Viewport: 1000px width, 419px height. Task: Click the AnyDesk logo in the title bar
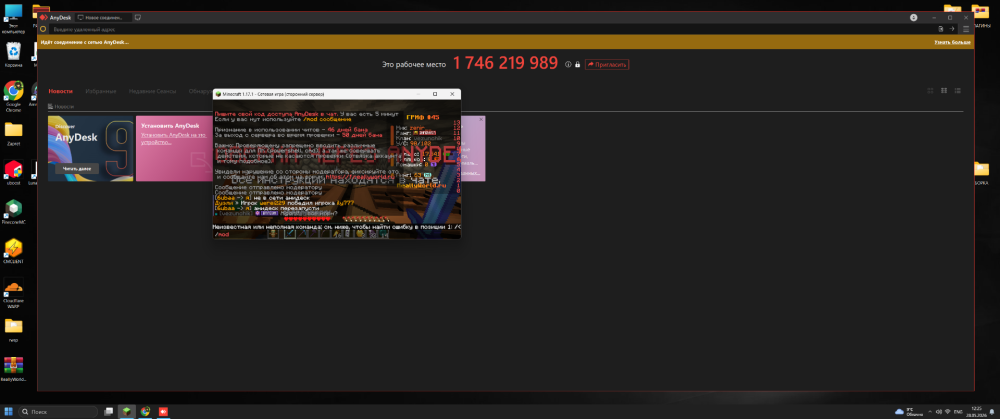44,17
